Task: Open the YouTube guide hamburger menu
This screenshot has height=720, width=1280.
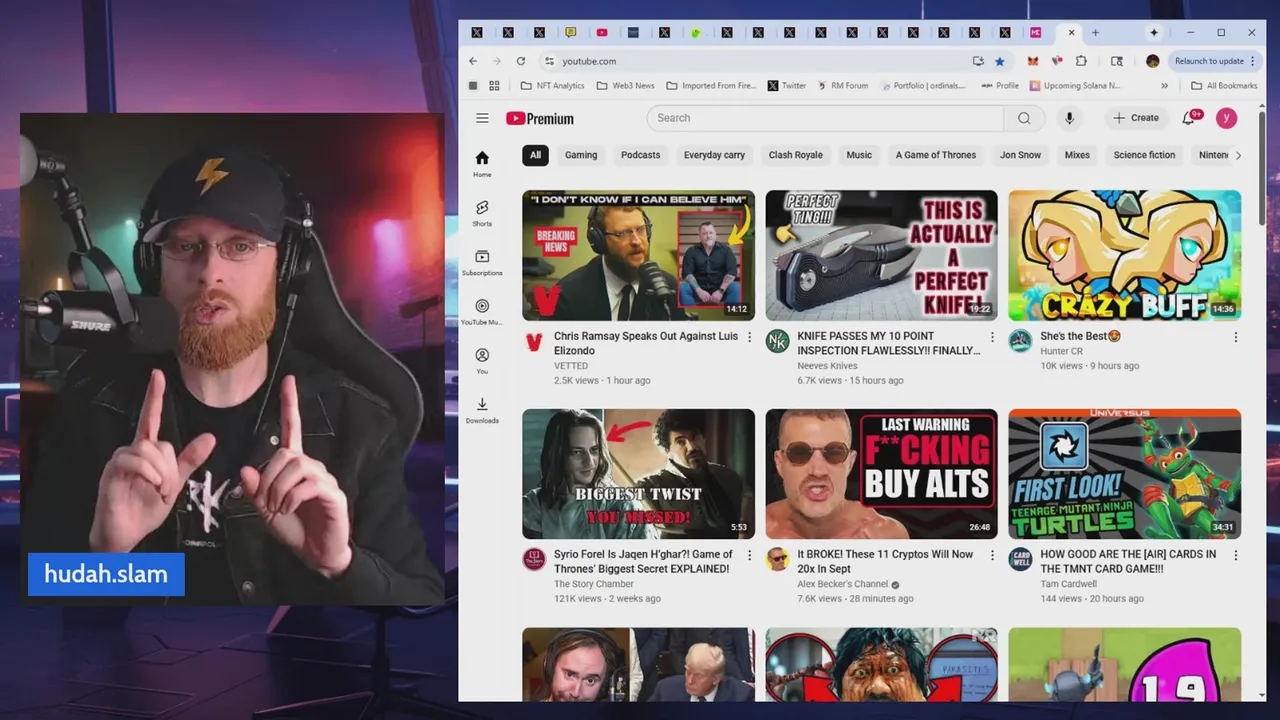Action: point(482,118)
